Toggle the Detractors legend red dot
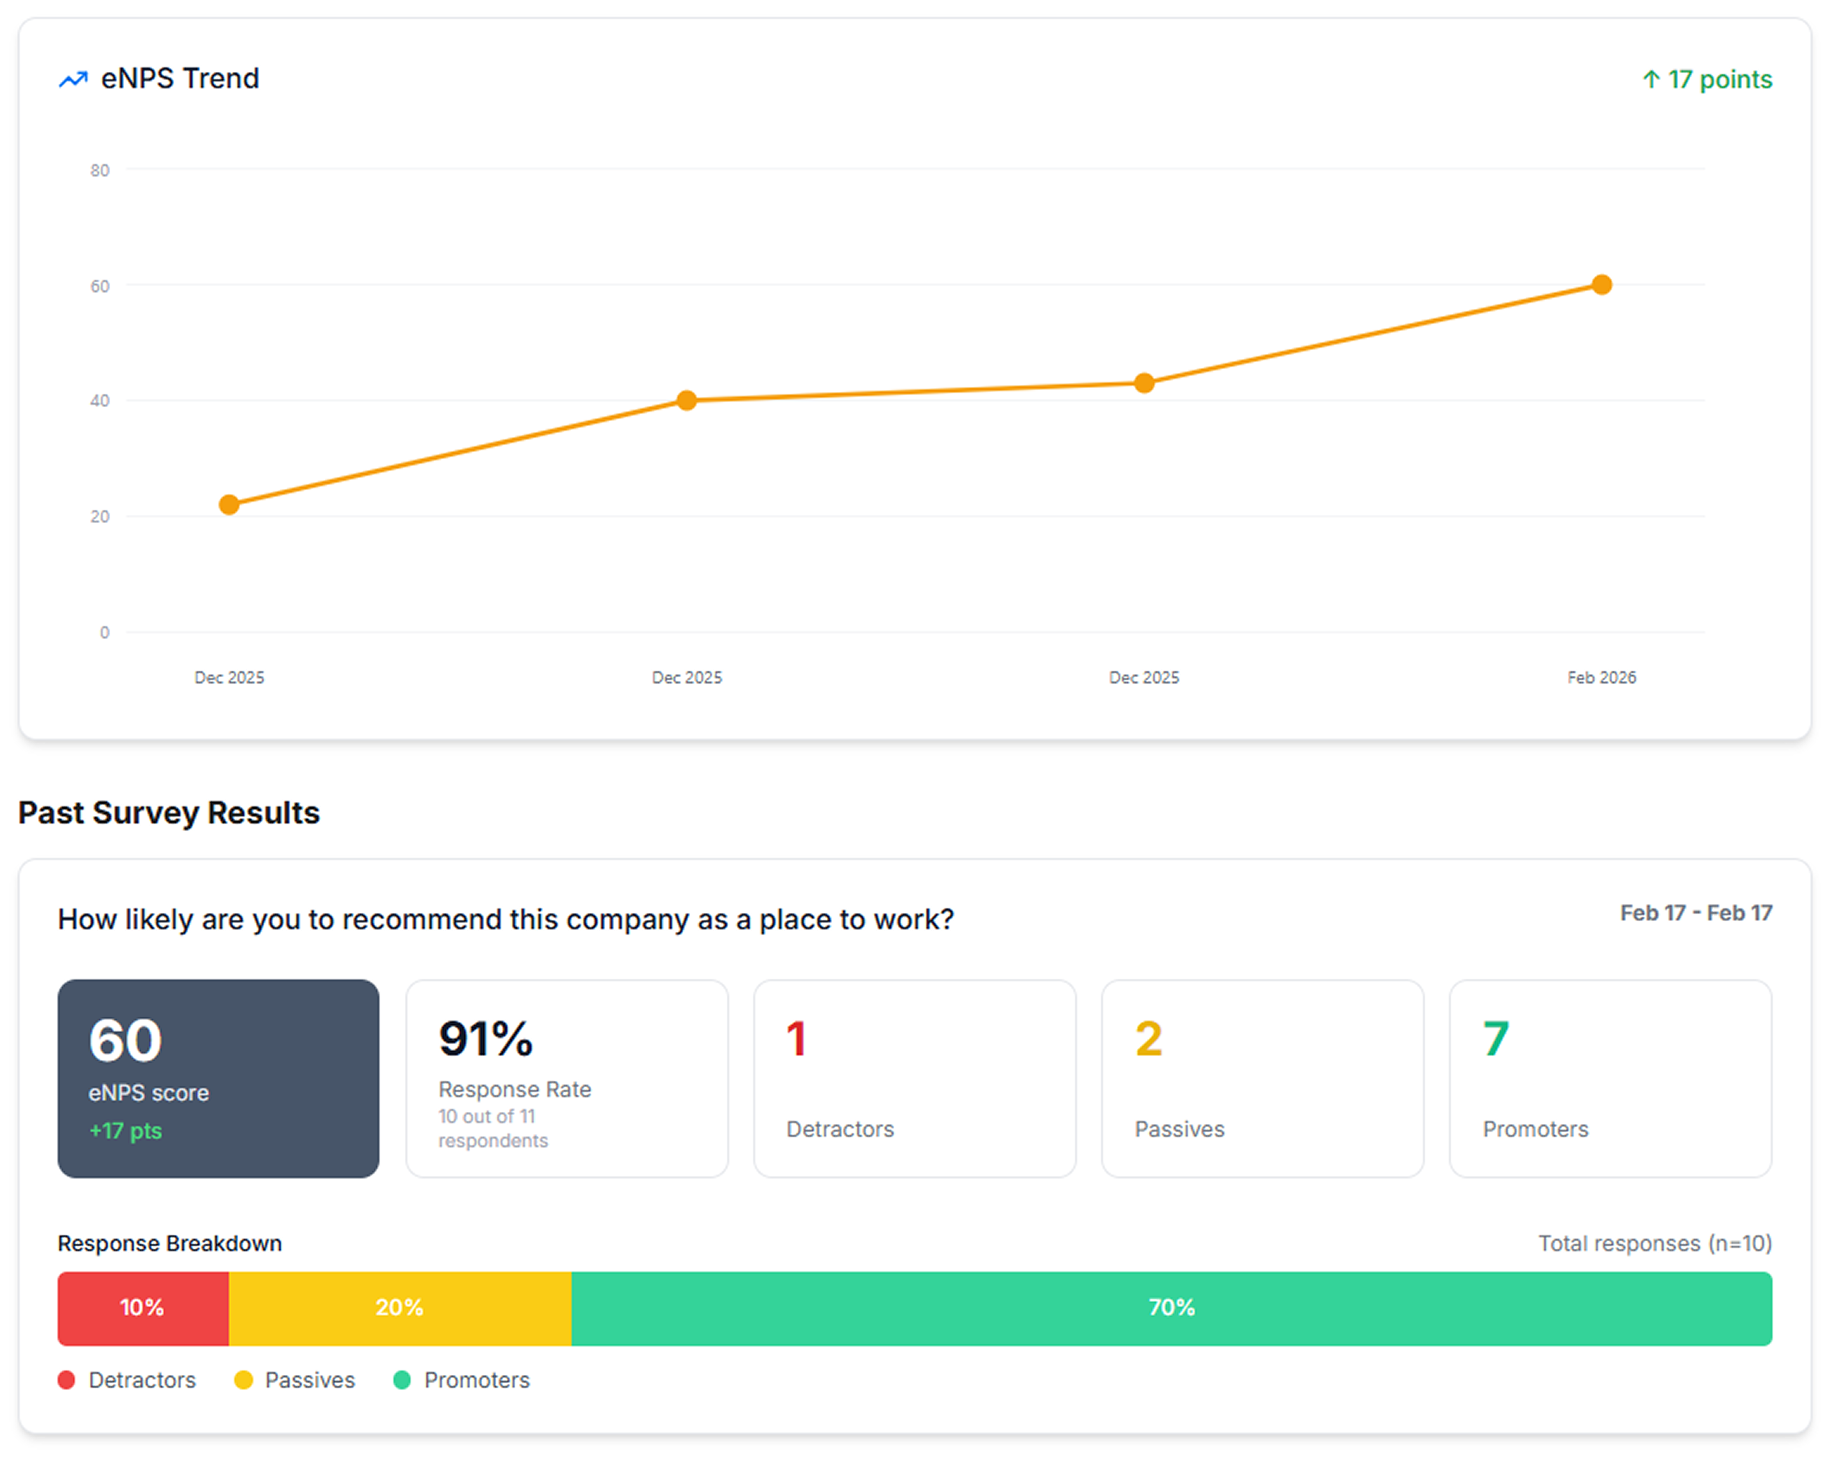Viewport: 1832px width, 1457px height. 67,1380
